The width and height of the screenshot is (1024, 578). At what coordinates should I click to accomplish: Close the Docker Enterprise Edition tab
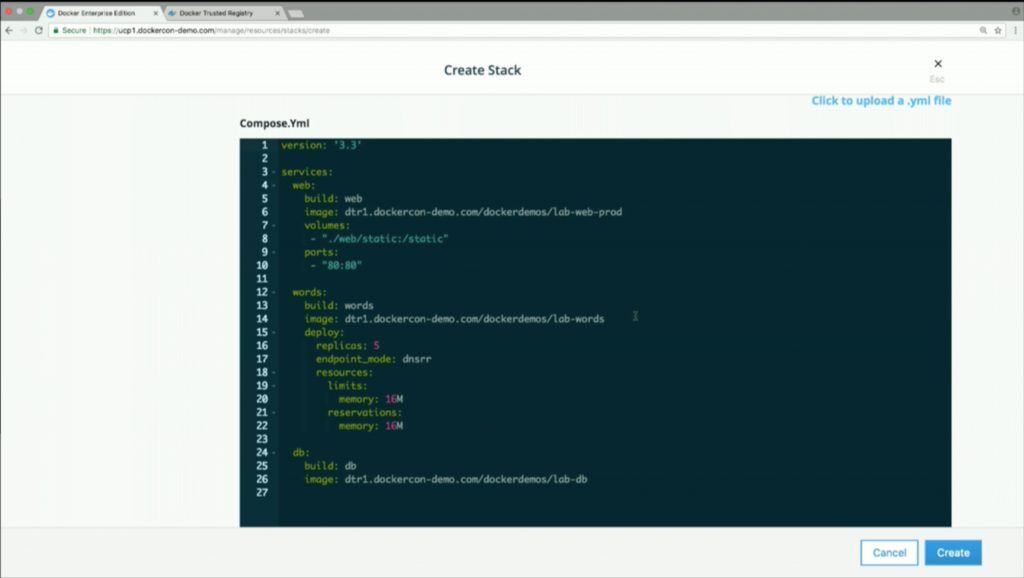click(155, 13)
